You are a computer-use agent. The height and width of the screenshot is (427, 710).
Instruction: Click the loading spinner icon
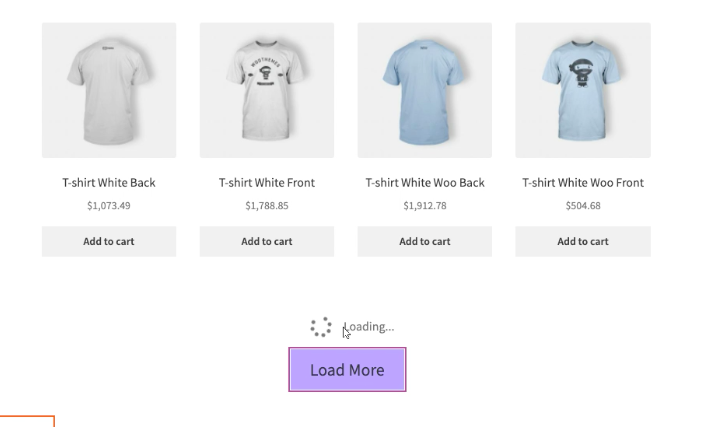321,327
